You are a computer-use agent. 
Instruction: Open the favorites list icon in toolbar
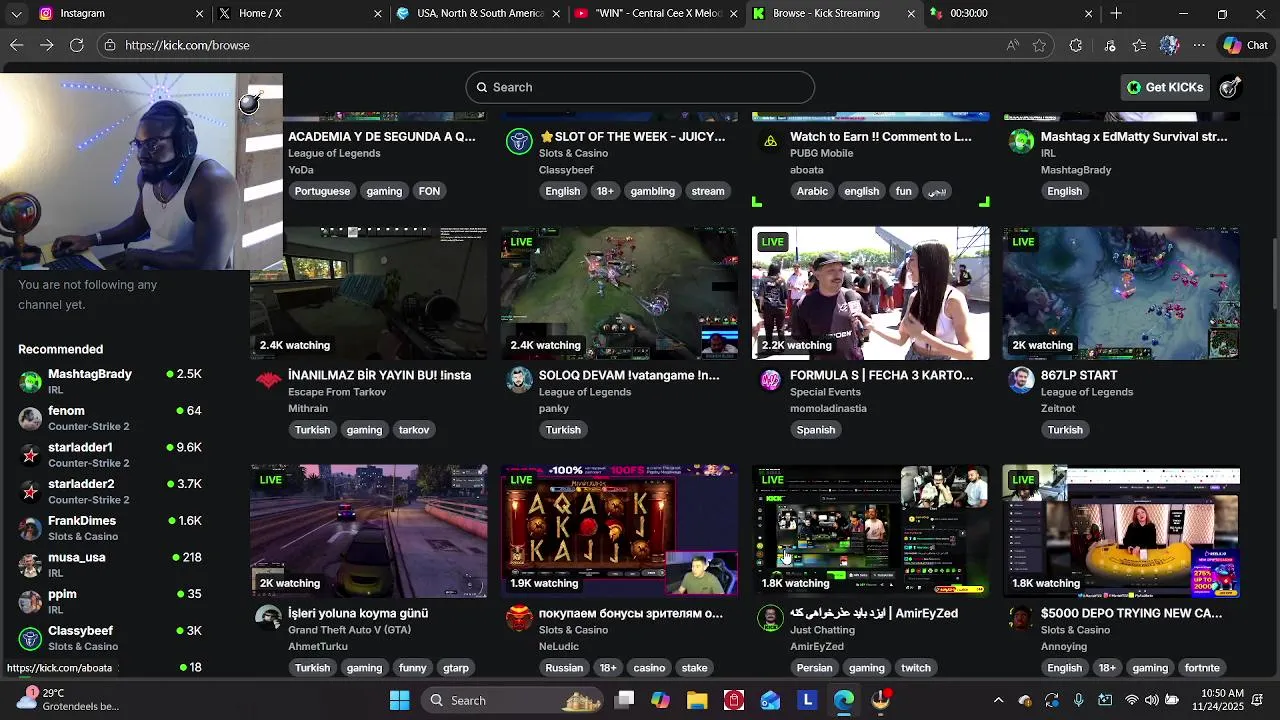(x=1140, y=45)
